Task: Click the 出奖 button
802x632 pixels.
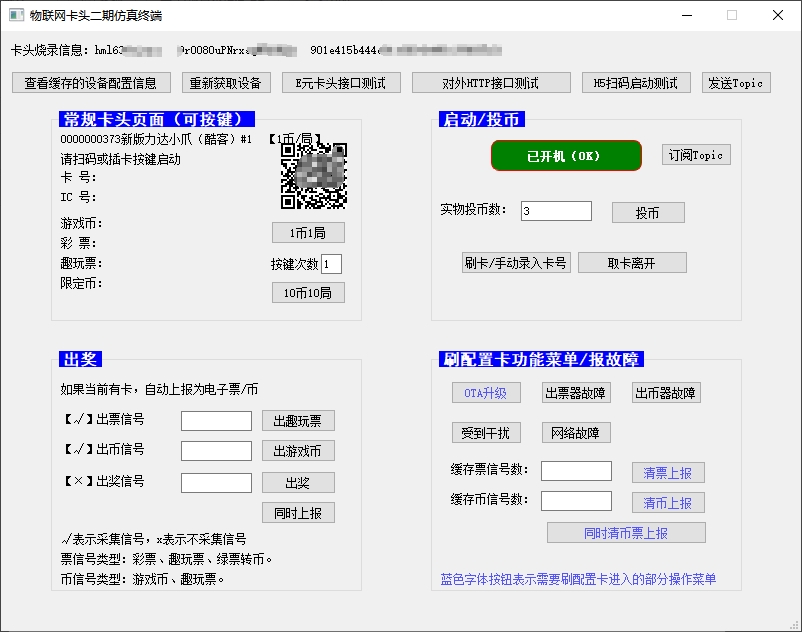Action: tap(298, 483)
